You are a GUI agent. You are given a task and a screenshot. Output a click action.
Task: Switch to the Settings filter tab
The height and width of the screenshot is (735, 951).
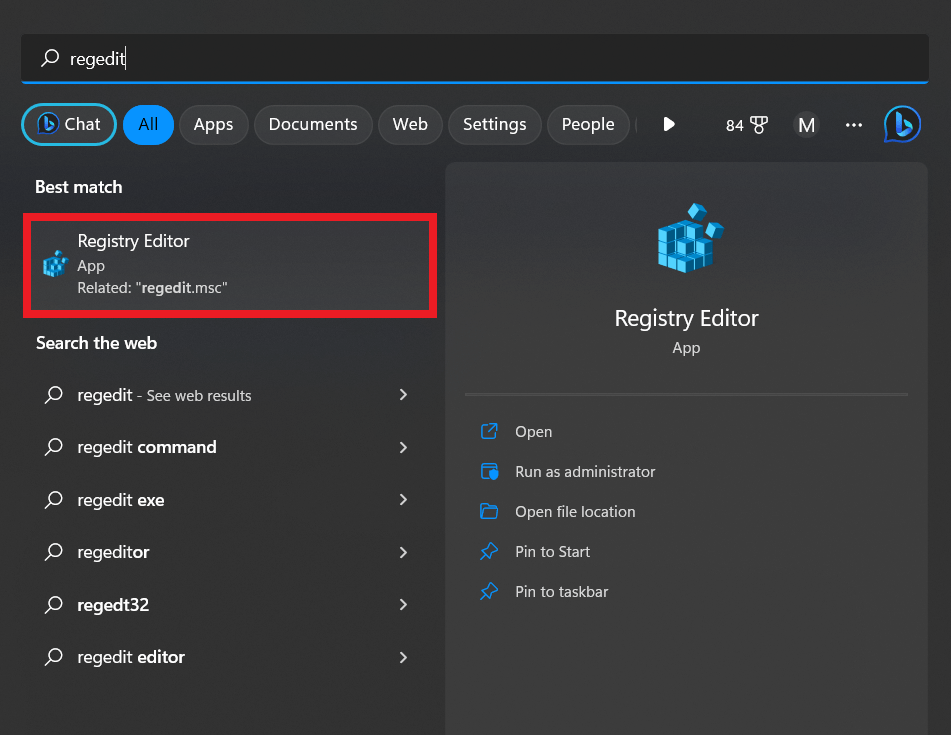[494, 124]
